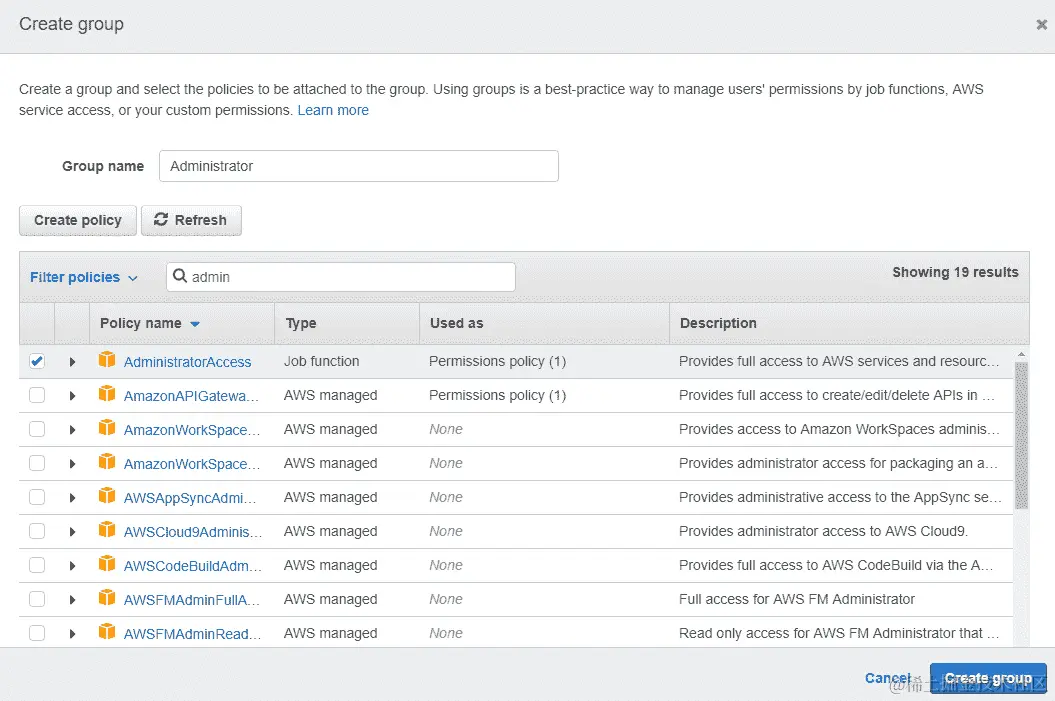Open the Learn more link
The image size is (1055, 701).
click(x=333, y=110)
